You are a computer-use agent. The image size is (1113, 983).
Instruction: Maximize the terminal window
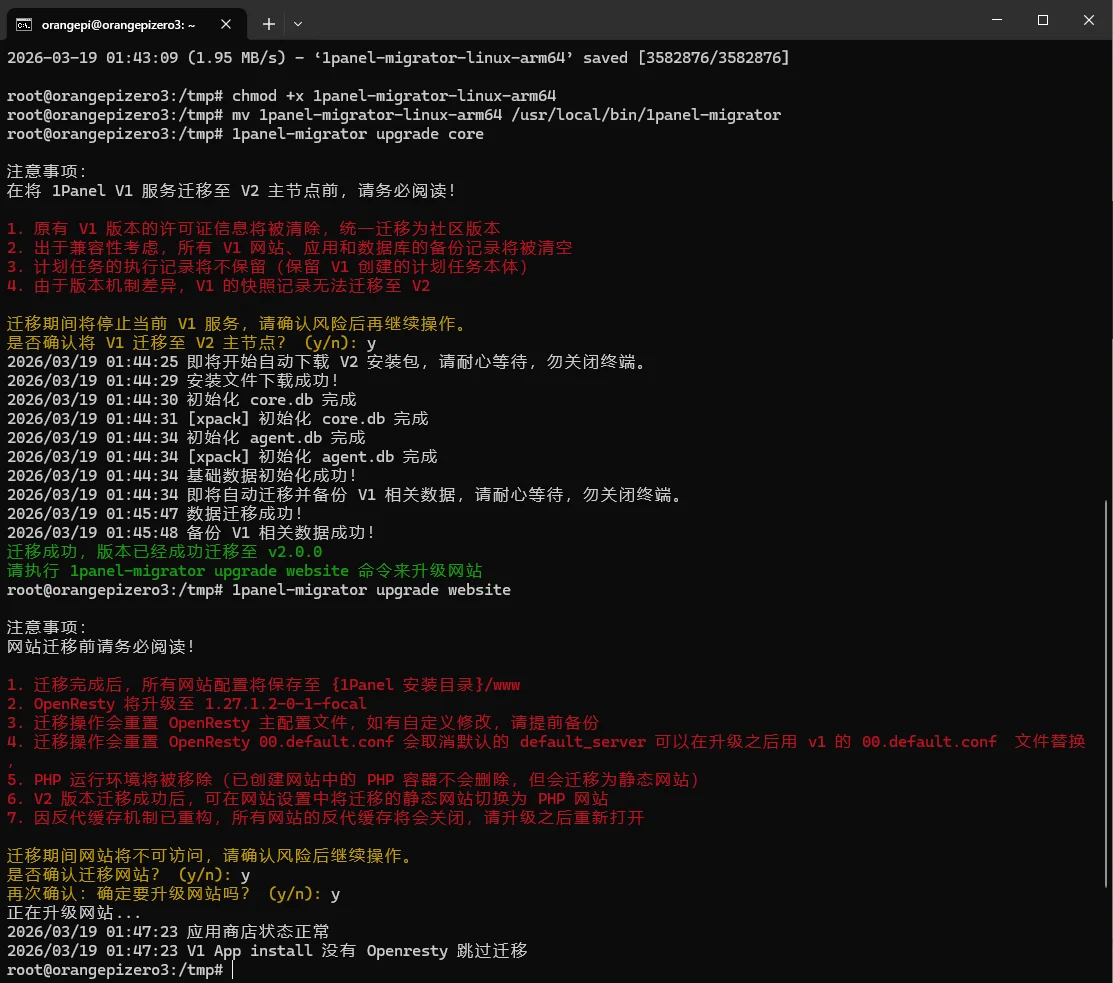pos(1042,20)
